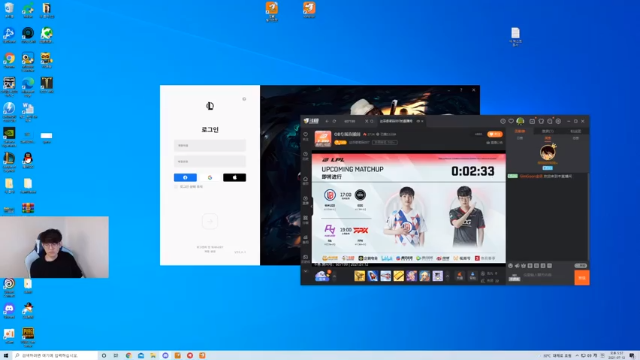Open Chrome from the taskbar
This screenshot has width=640, height=360.
pyautogui.click(x=128, y=356)
